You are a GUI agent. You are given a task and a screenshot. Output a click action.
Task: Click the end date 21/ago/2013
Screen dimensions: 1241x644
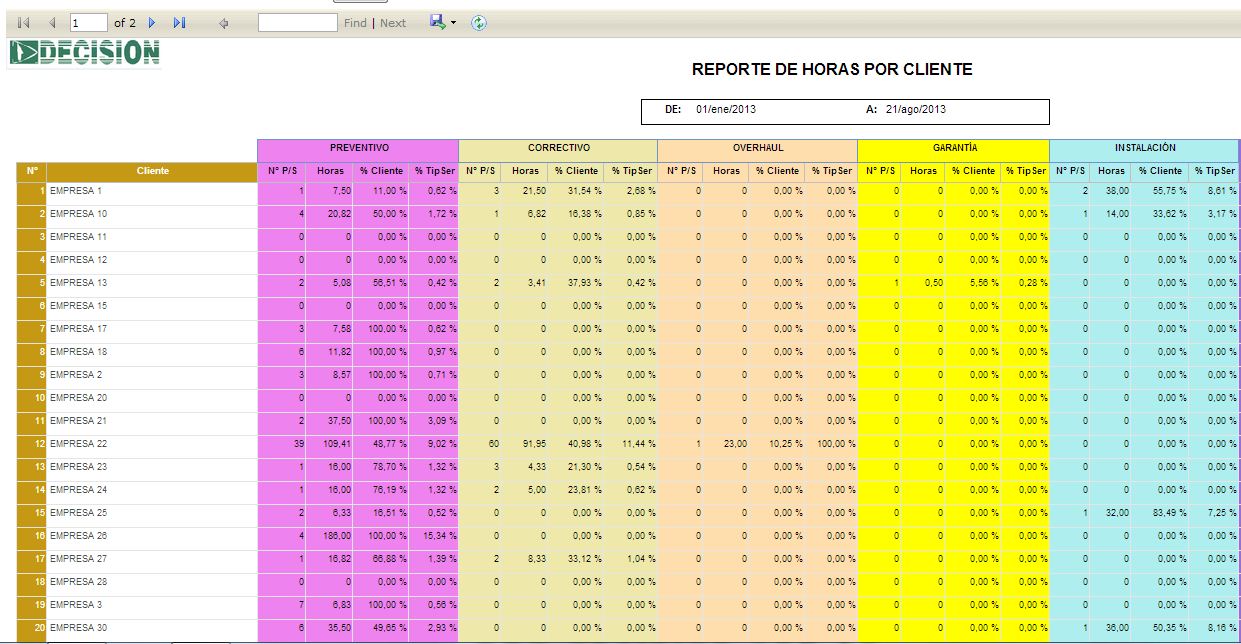[x=916, y=110]
